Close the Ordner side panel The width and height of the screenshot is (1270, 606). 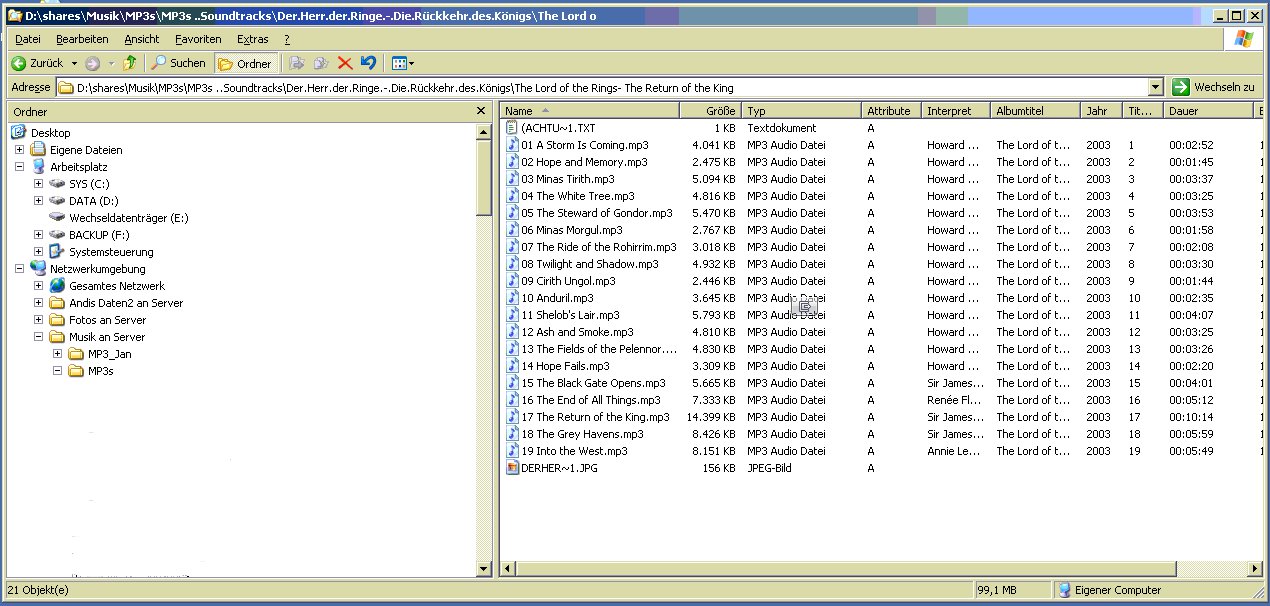481,111
